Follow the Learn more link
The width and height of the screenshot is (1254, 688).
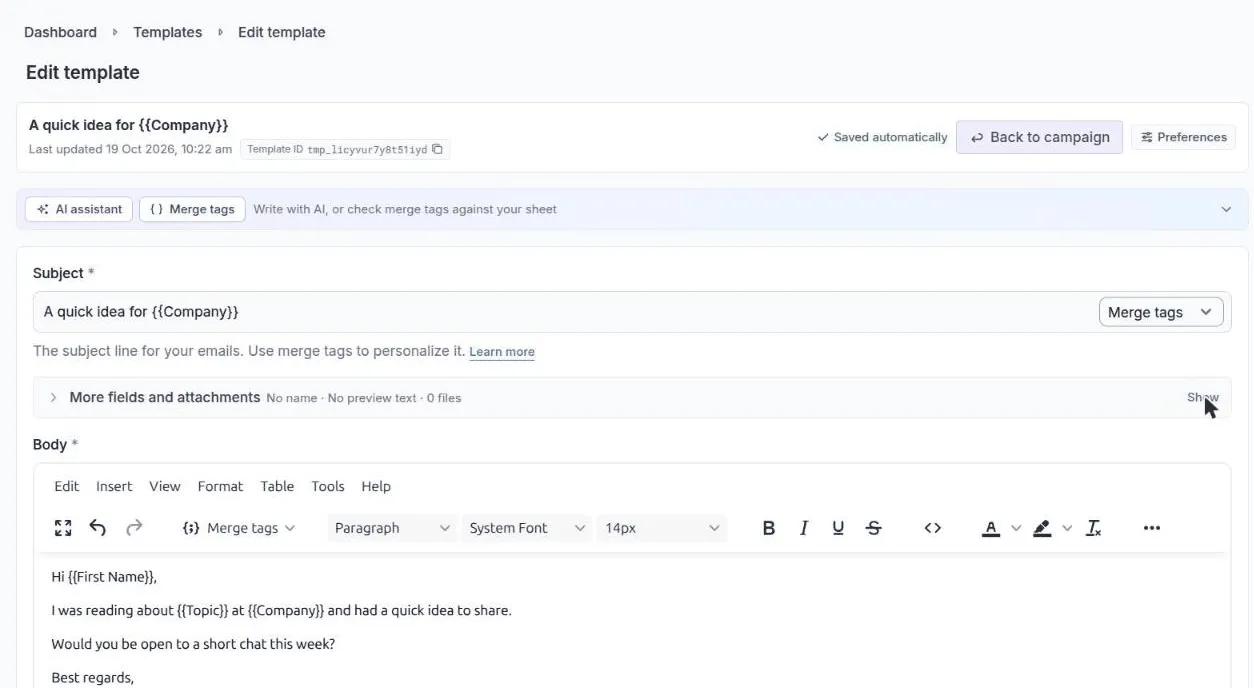point(502,352)
